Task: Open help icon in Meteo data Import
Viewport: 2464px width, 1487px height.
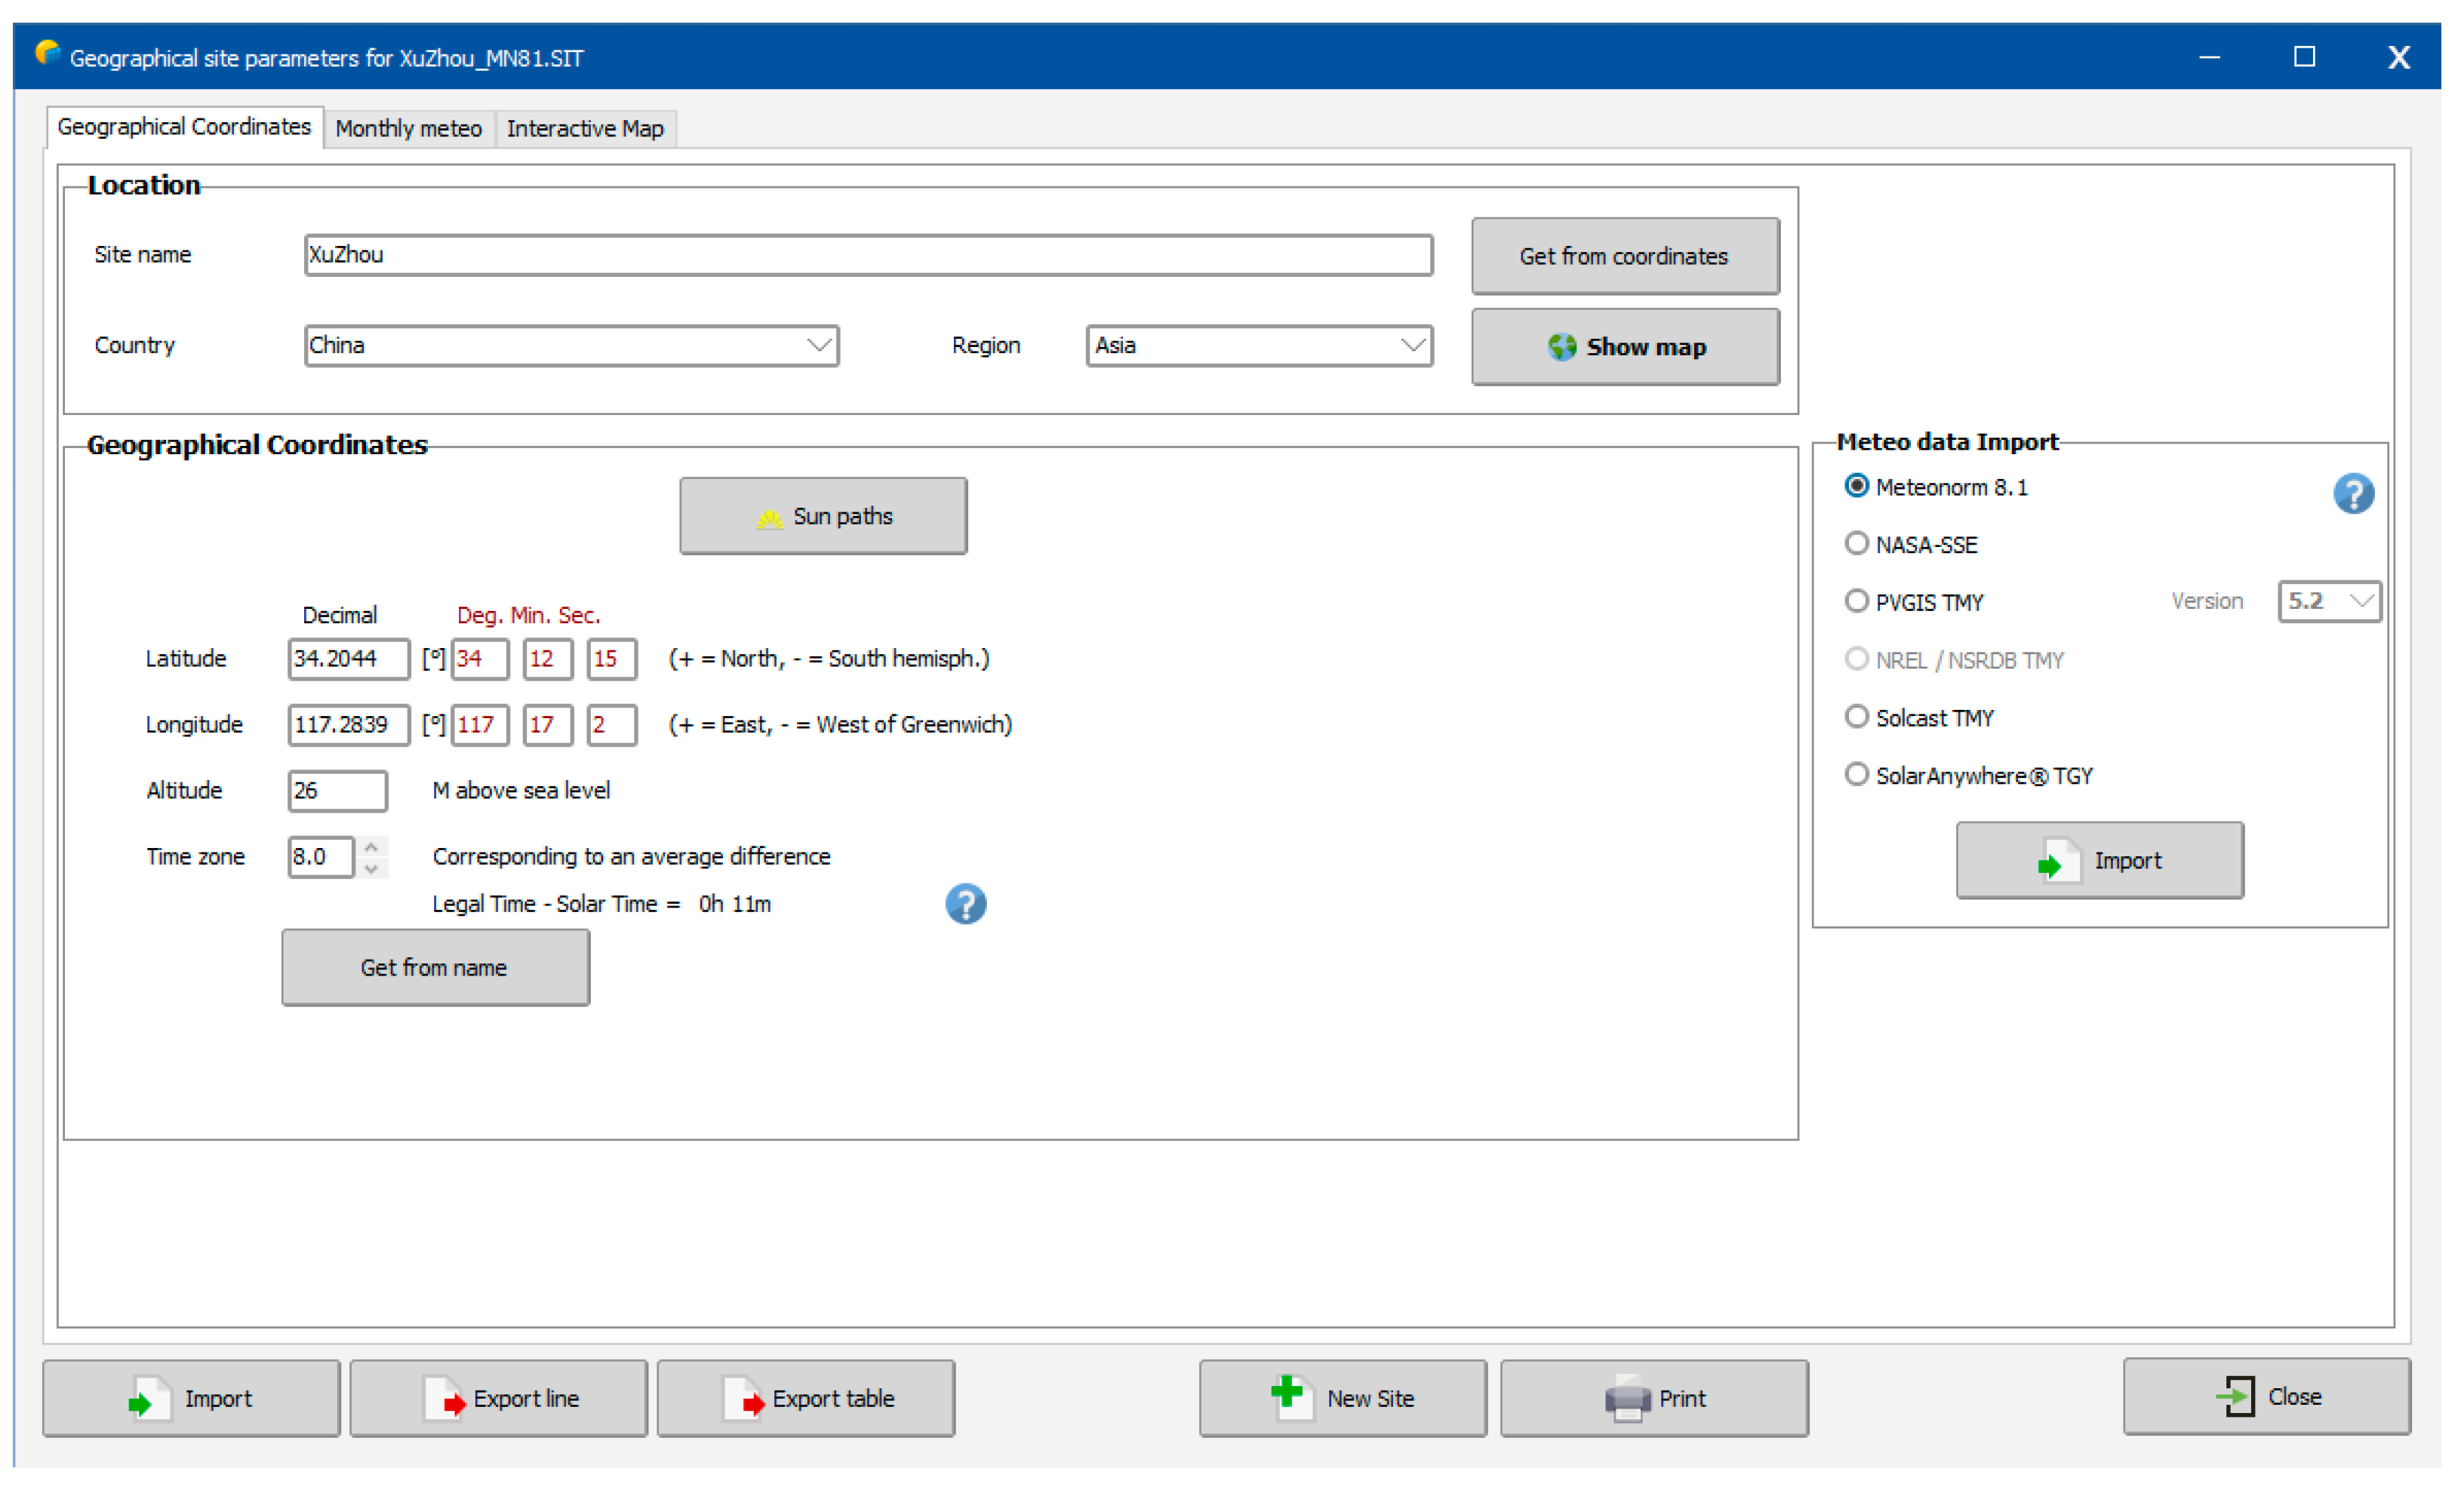Action: (x=2352, y=493)
